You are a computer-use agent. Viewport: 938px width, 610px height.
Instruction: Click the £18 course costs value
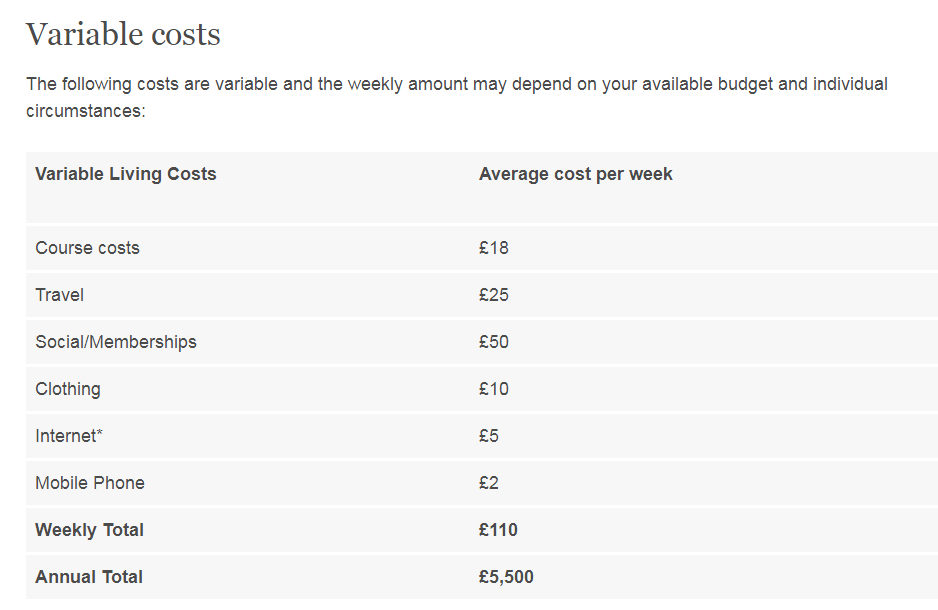click(x=494, y=248)
